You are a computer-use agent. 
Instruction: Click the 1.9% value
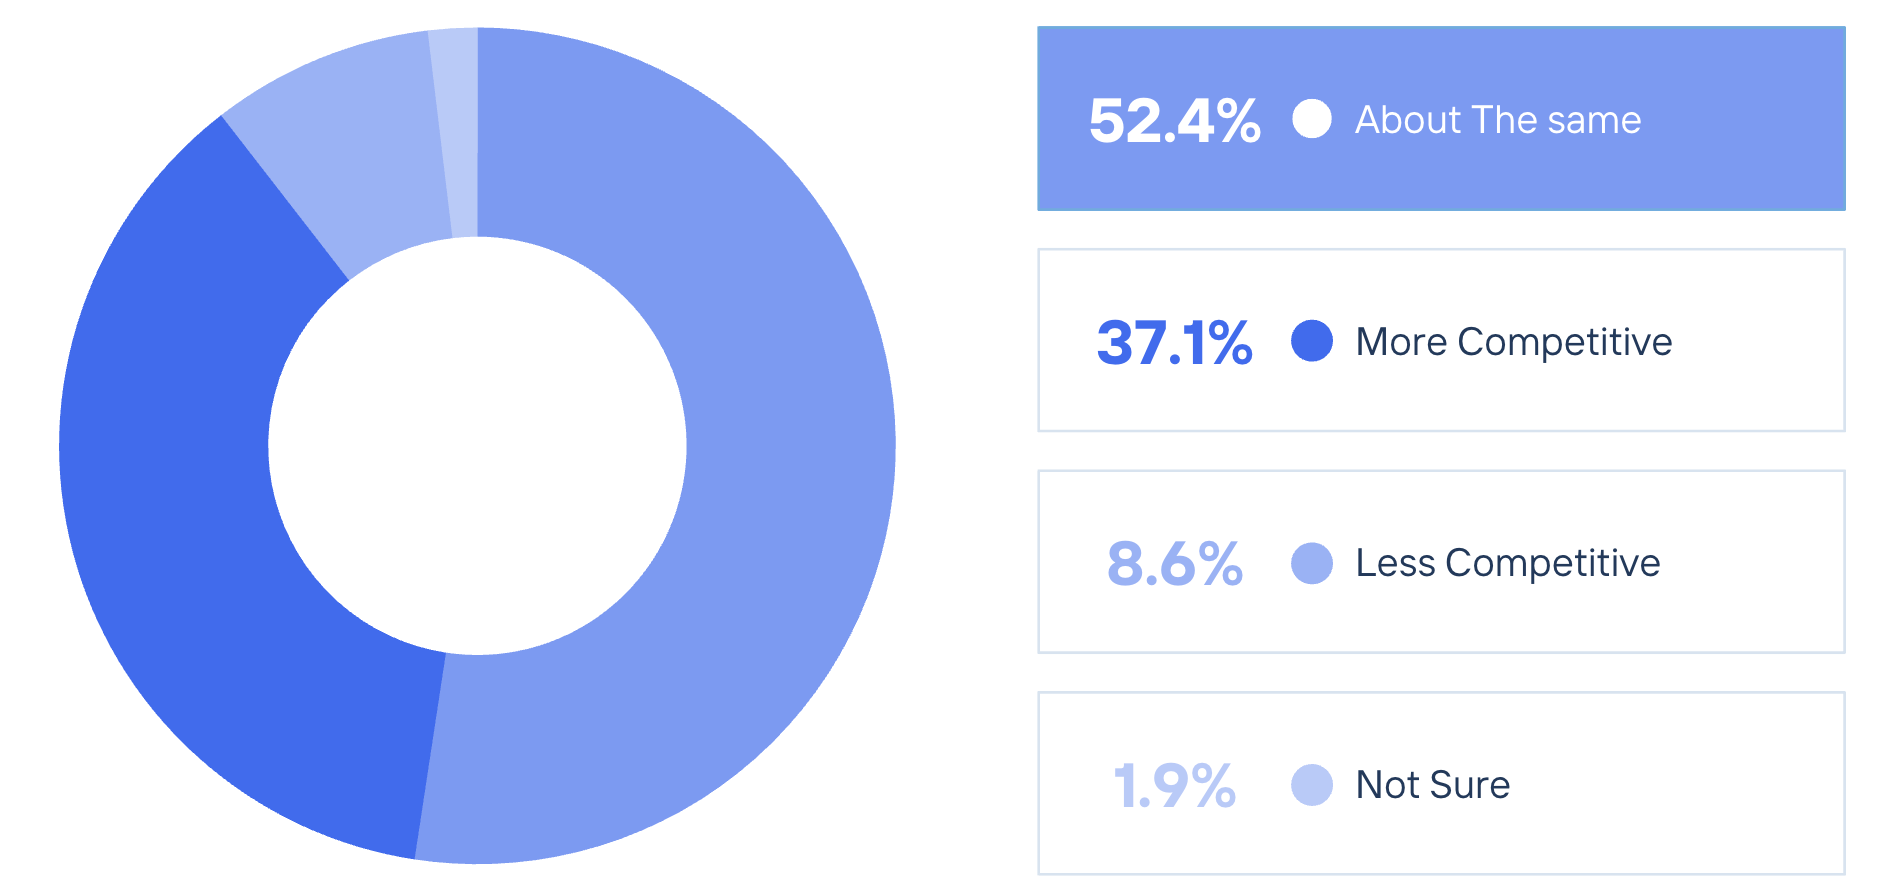tap(1174, 786)
